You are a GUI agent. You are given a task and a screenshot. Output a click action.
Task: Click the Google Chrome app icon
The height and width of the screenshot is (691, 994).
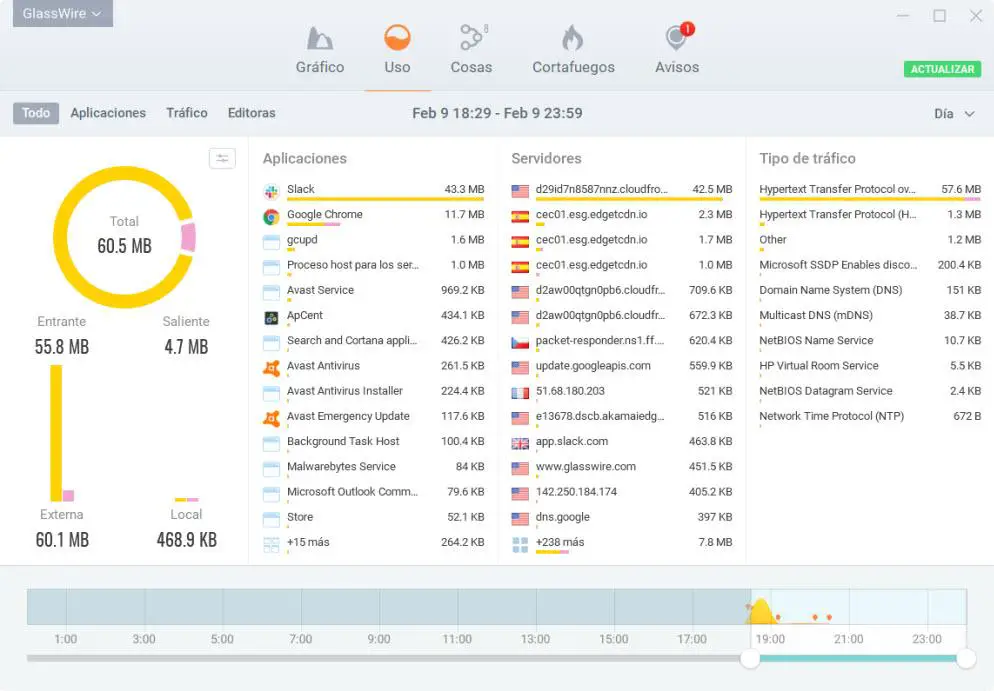[x=271, y=217]
